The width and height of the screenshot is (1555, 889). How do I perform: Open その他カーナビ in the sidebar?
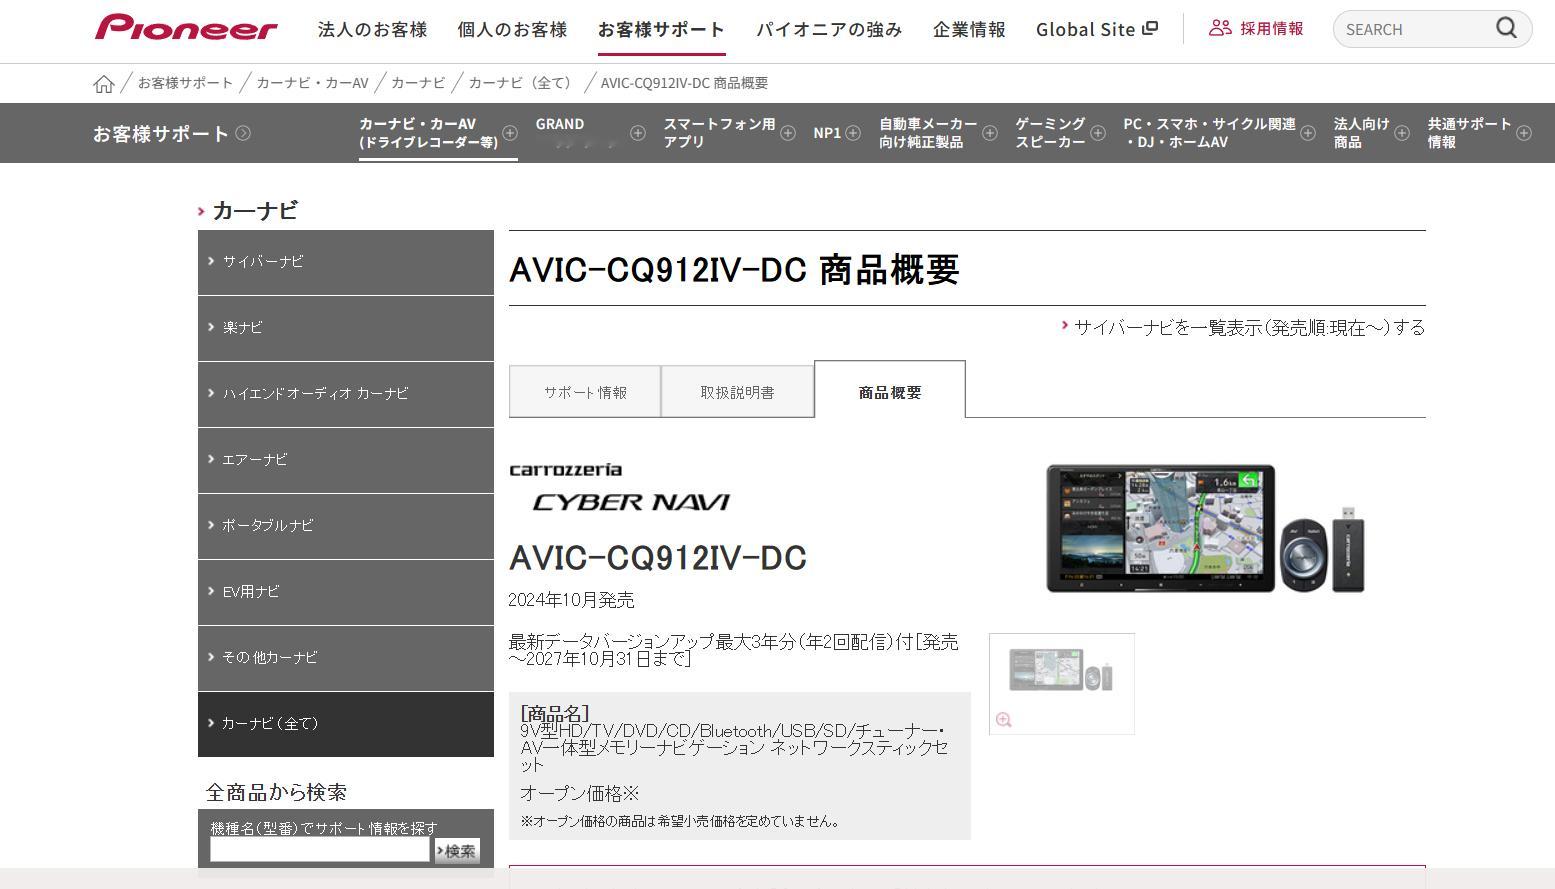(x=346, y=658)
